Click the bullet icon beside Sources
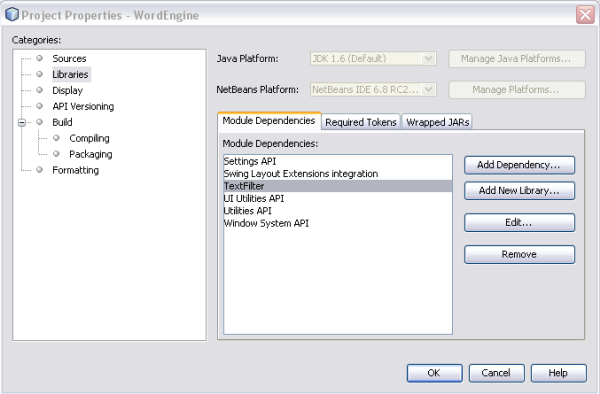 [39, 58]
